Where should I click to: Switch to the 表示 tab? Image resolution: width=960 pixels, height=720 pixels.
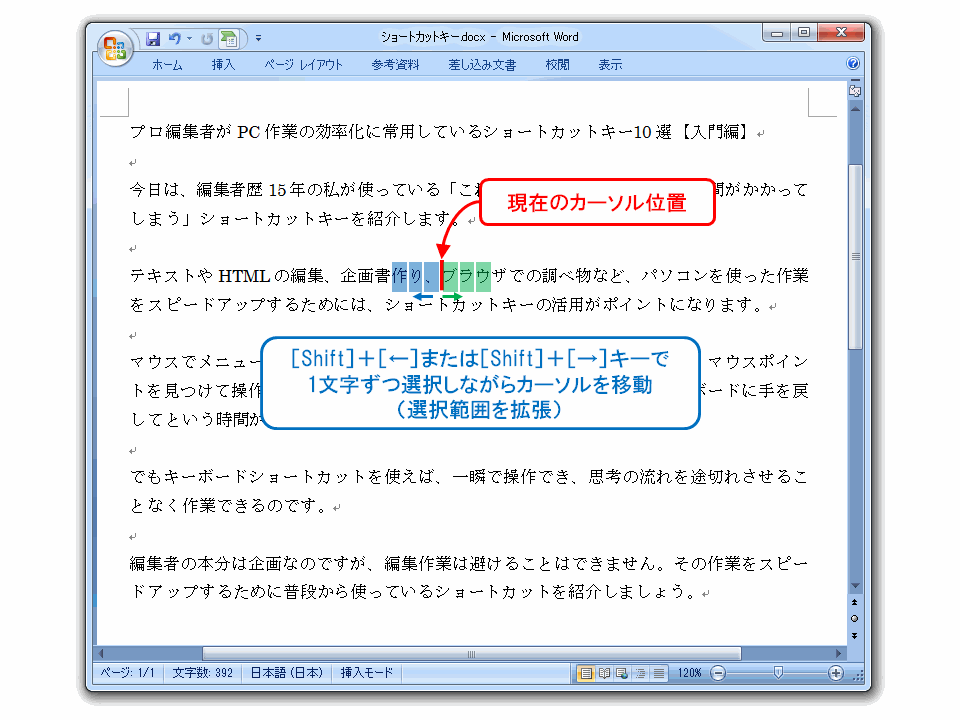pos(610,65)
